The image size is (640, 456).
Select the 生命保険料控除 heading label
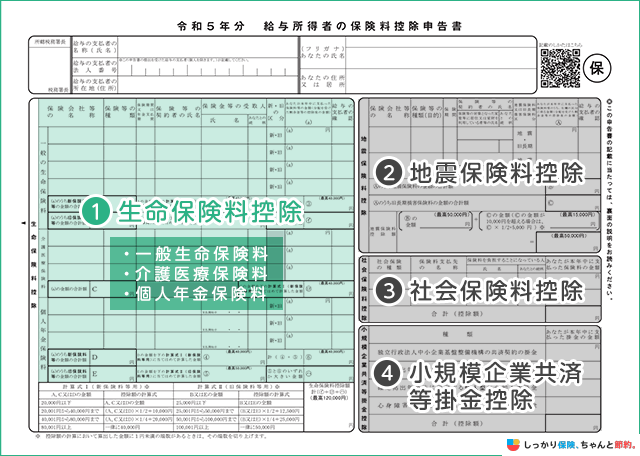(x=210, y=211)
